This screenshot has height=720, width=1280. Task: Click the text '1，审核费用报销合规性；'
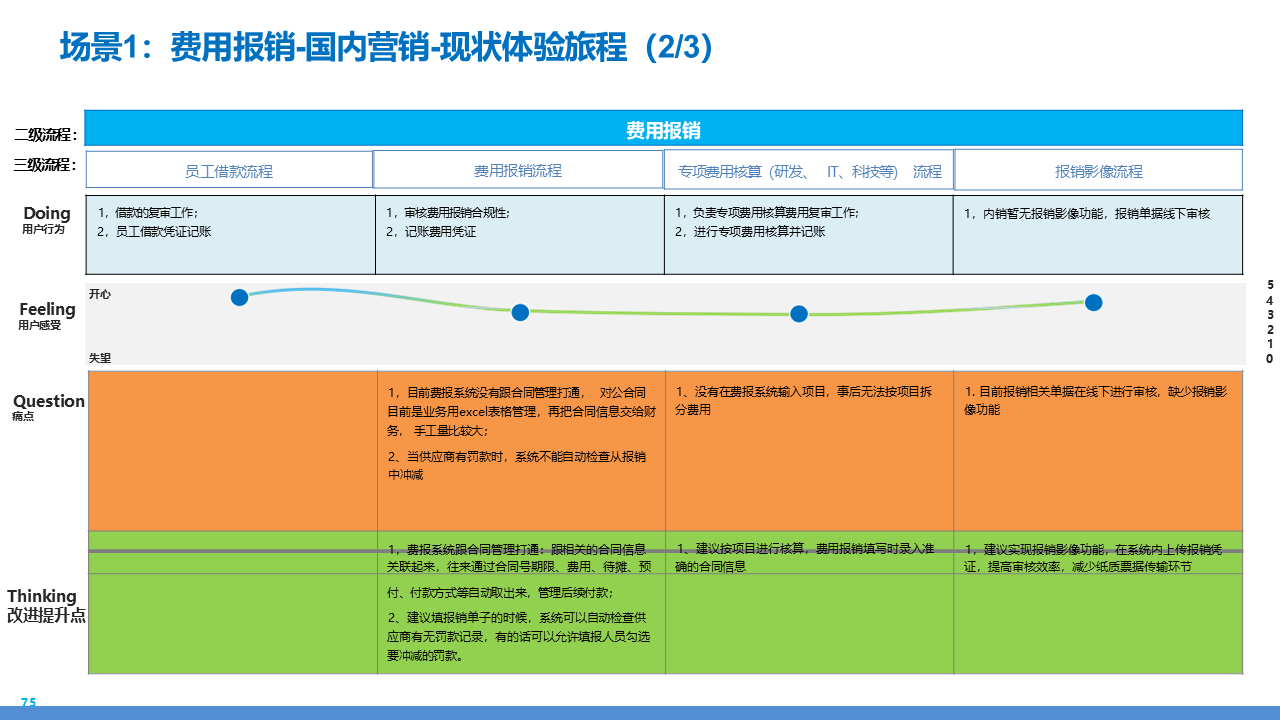[x=447, y=212]
